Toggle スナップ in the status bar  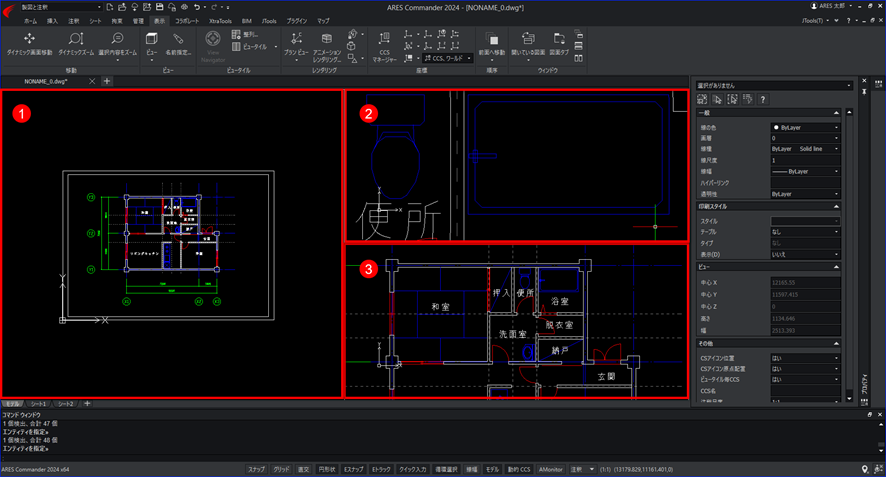click(257, 469)
